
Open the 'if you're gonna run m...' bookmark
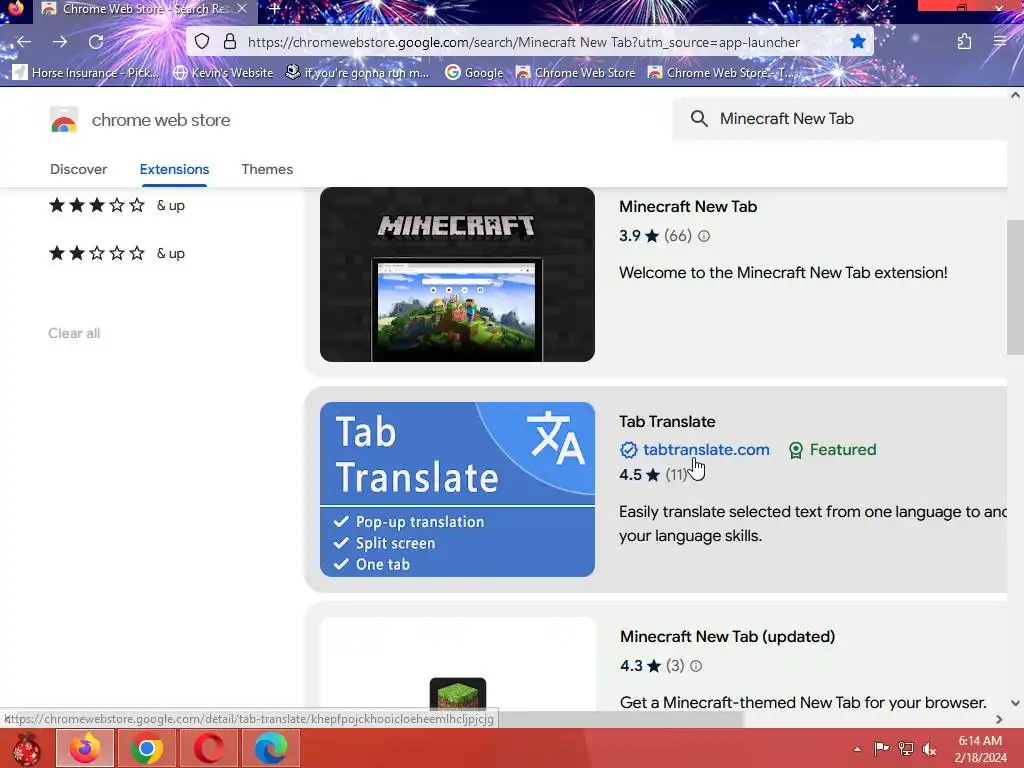click(358, 72)
